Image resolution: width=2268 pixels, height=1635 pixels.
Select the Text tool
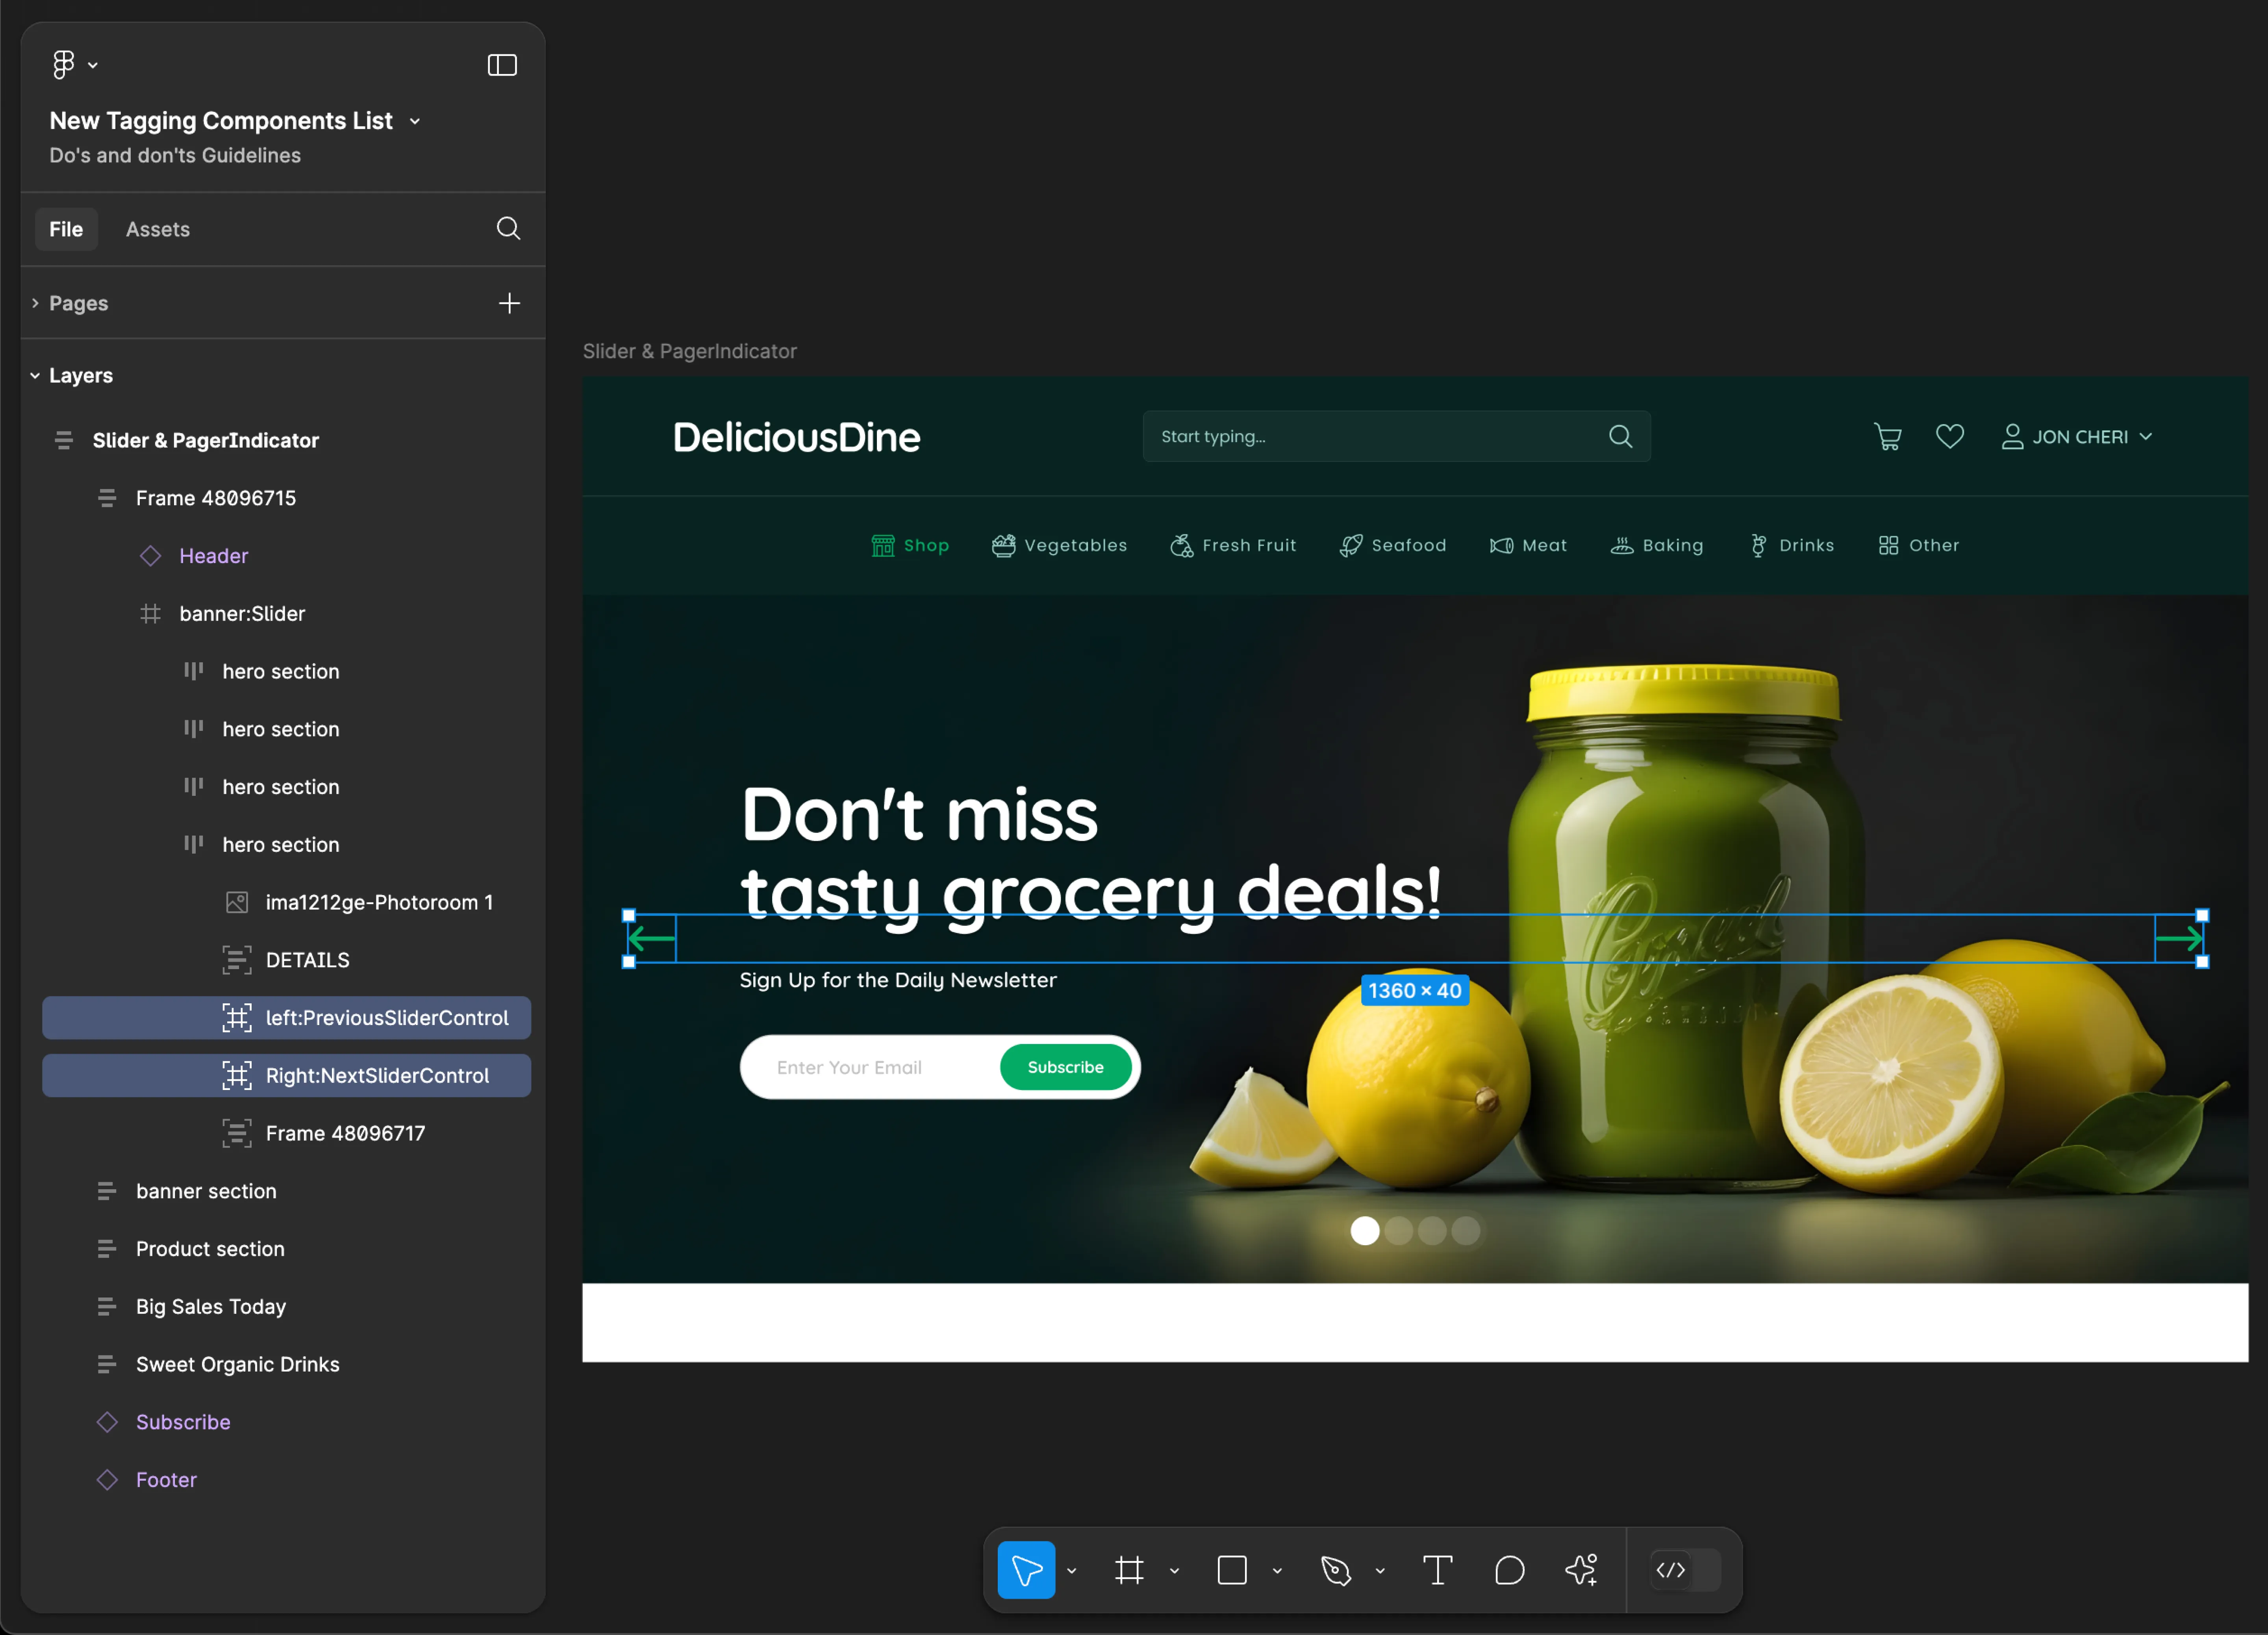(1437, 1570)
